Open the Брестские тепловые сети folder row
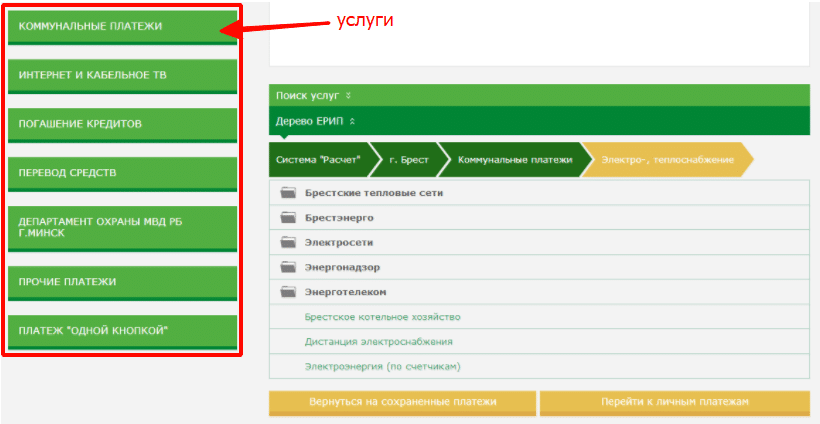 point(539,193)
